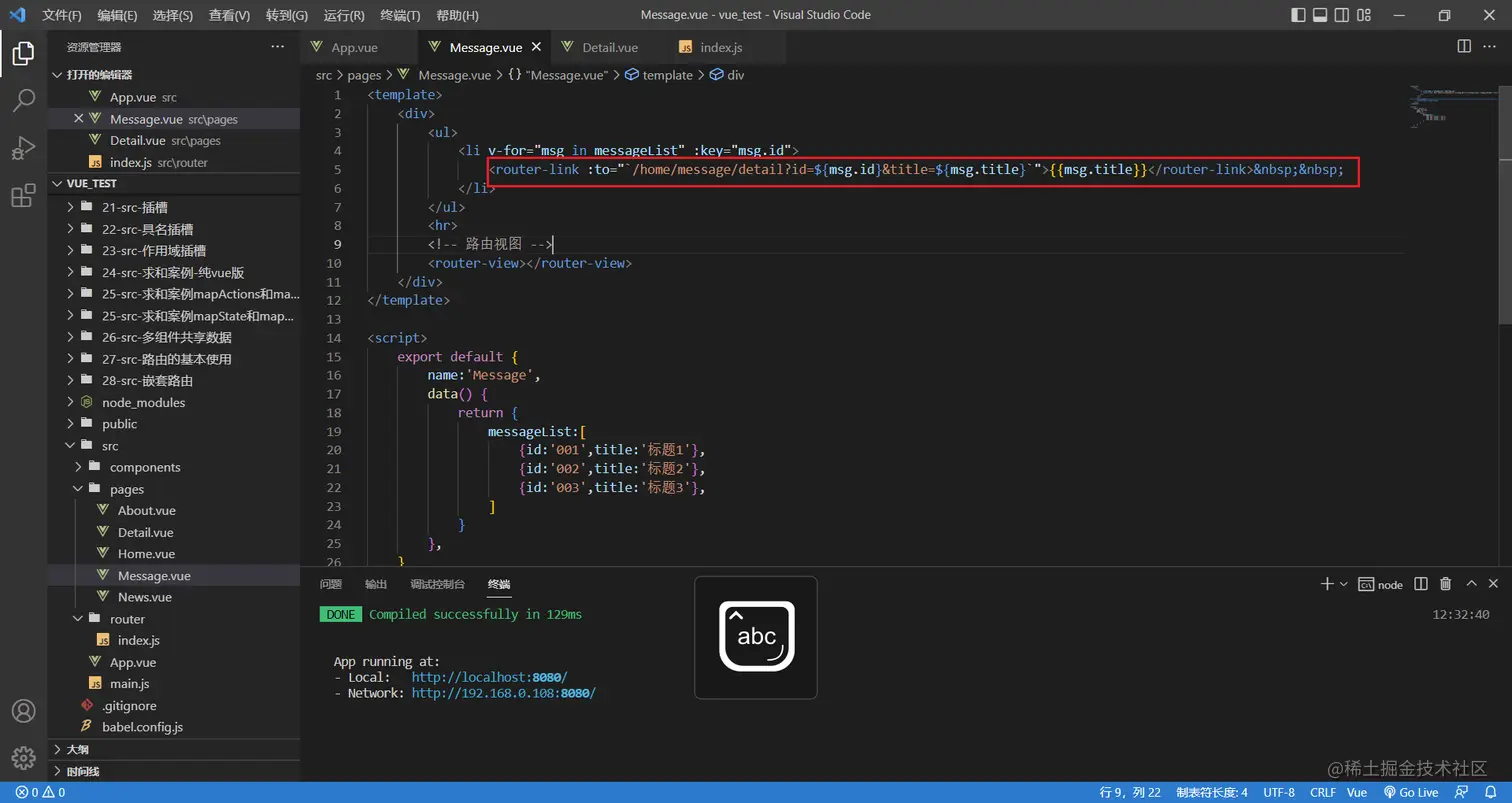Expand the 21-src-插槽 folder
Image resolution: width=1512 pixels, height=803 pixels.
(174, 207)
